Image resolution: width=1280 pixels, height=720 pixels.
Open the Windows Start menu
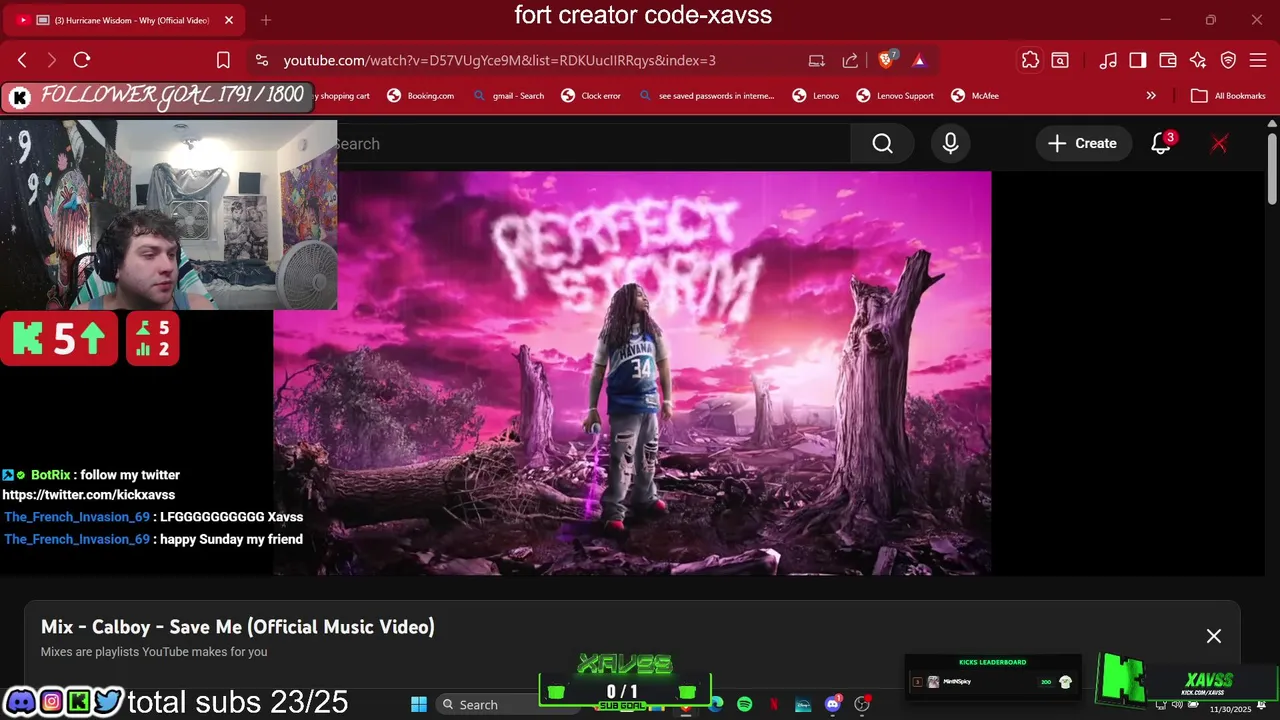point(419,704)
